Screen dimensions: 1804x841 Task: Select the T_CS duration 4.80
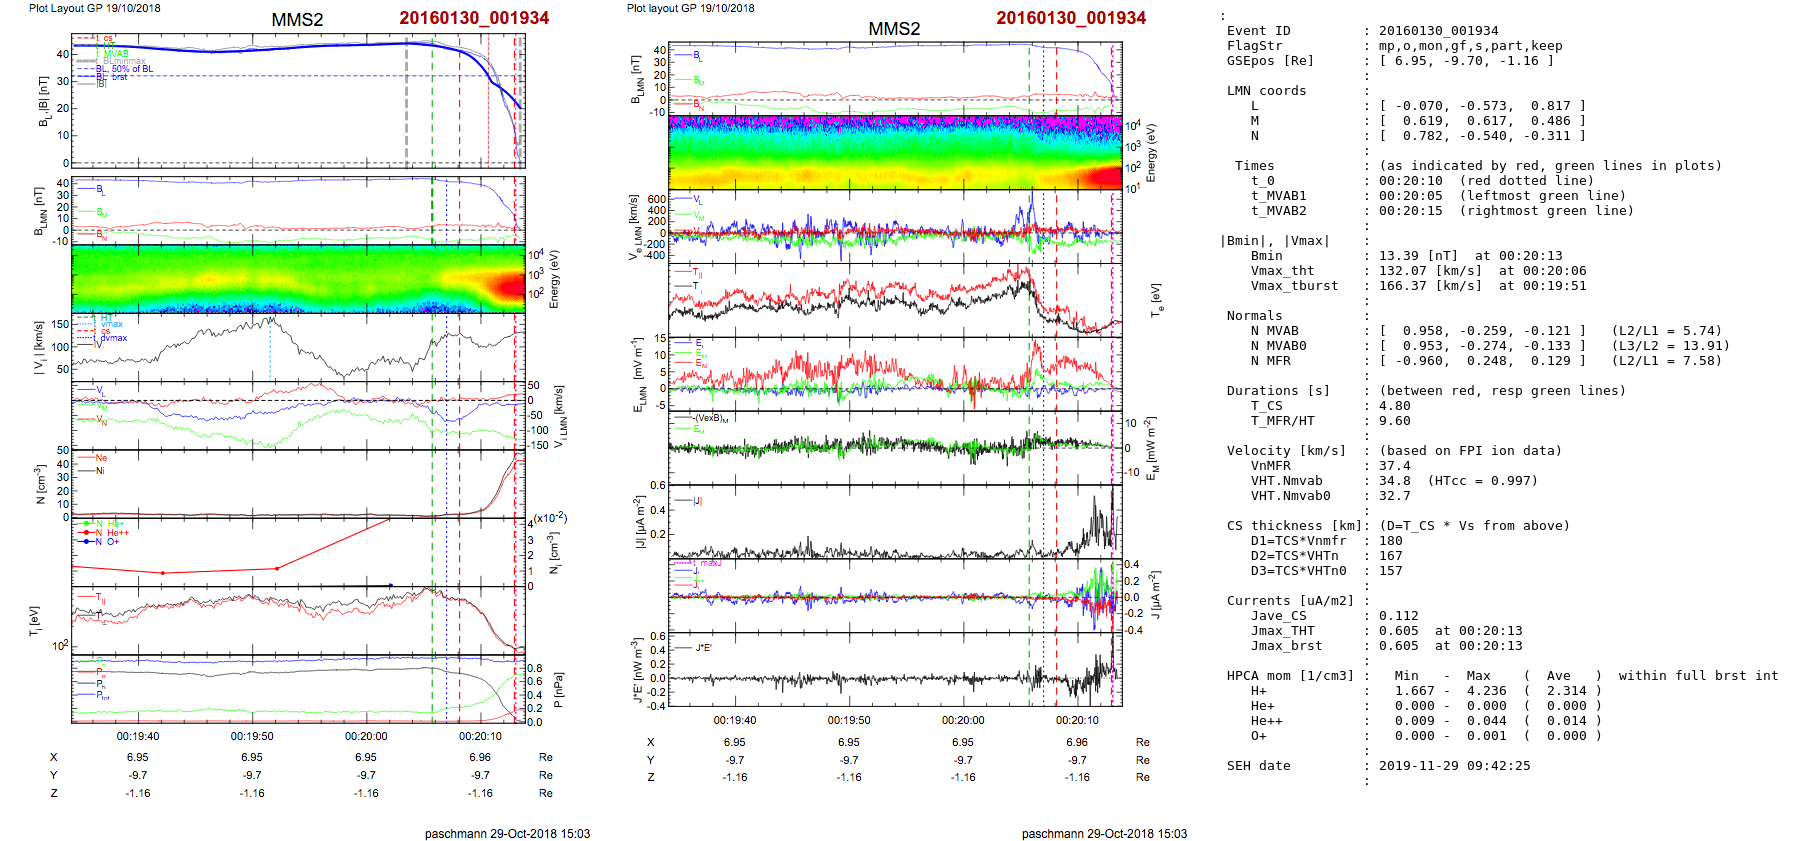[x=1394, y=406]
